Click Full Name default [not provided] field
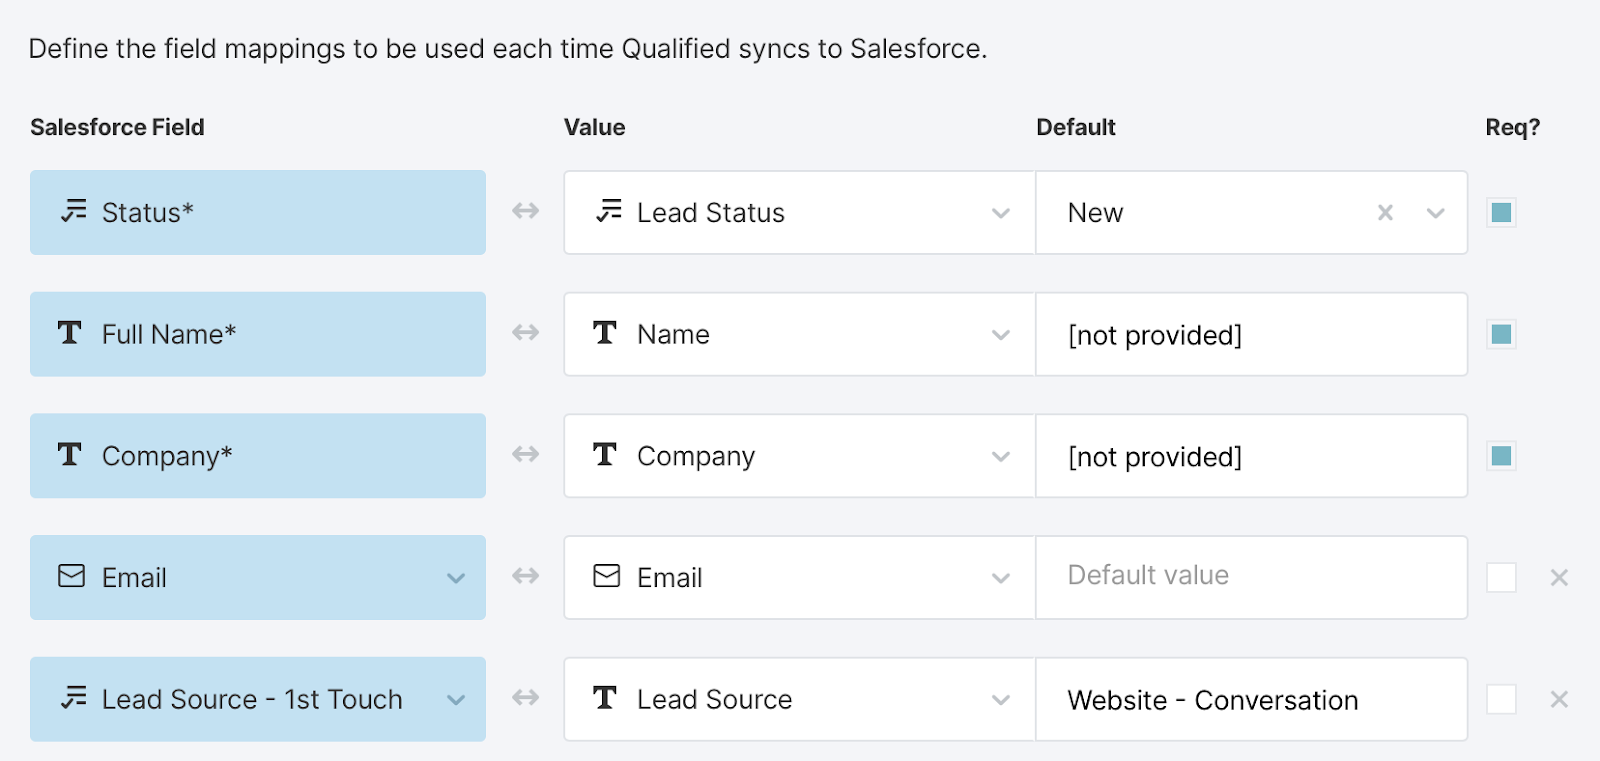The height and width of the screenshot is (761, 1600). [x=1251, y=334]
